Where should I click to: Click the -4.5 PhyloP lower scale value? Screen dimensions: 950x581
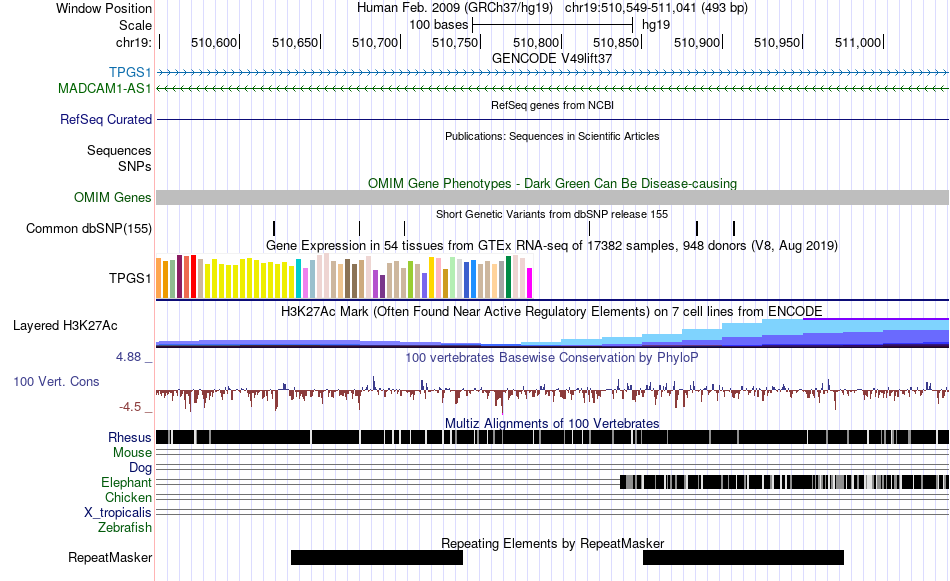click(130, 407)
